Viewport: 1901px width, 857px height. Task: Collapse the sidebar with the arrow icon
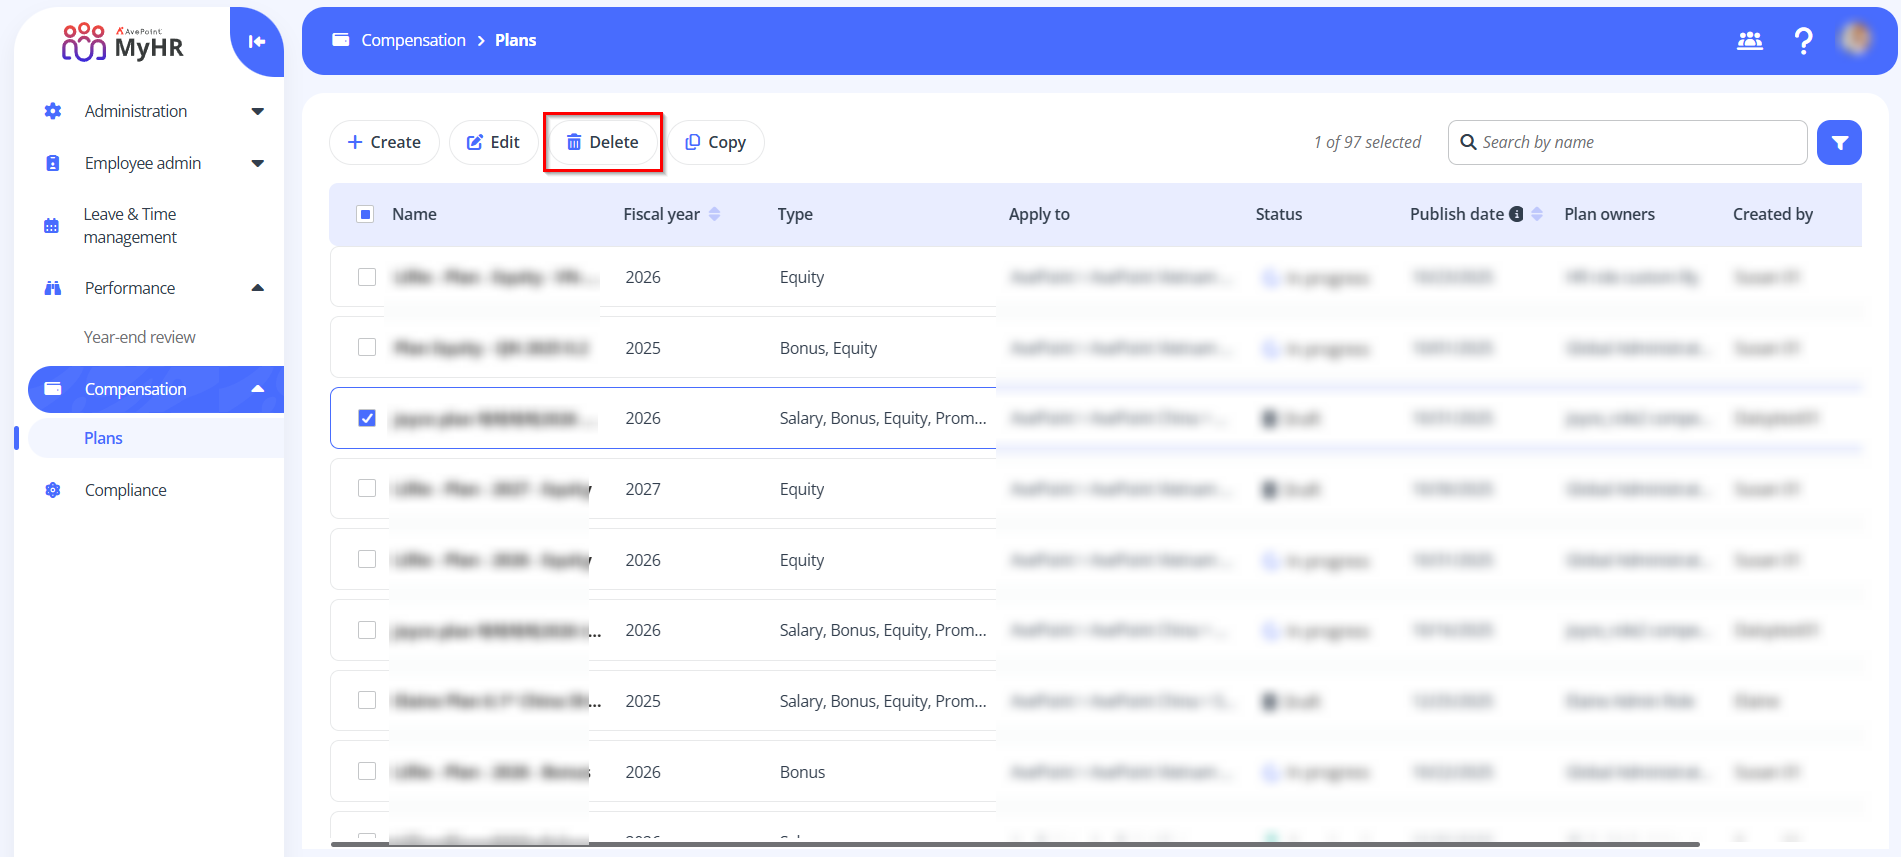pyautogui.click(x=257, y=41)
